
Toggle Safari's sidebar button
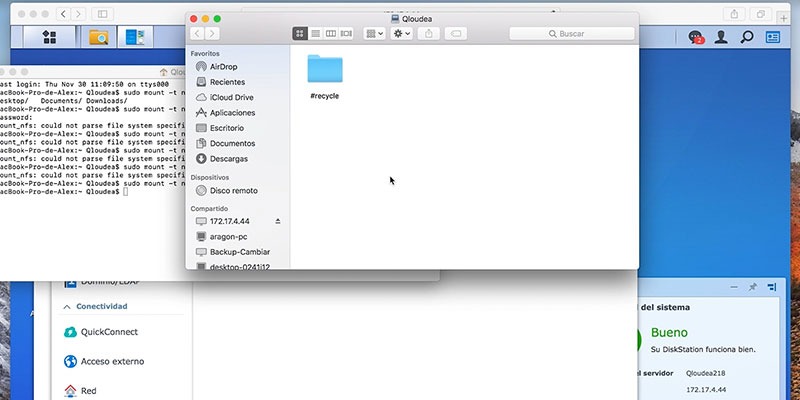pyautogui.click(x=103, y=14)
